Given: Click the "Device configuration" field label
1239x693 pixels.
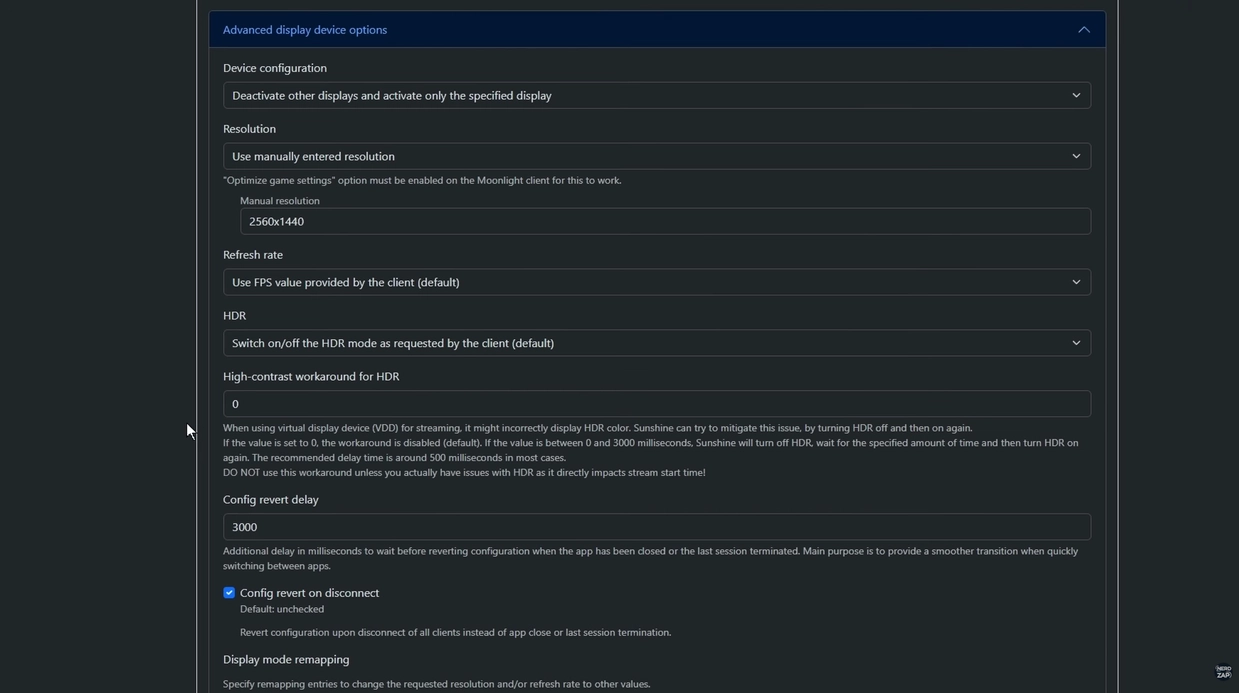Looking at the screenshot, I should (275, 68).
